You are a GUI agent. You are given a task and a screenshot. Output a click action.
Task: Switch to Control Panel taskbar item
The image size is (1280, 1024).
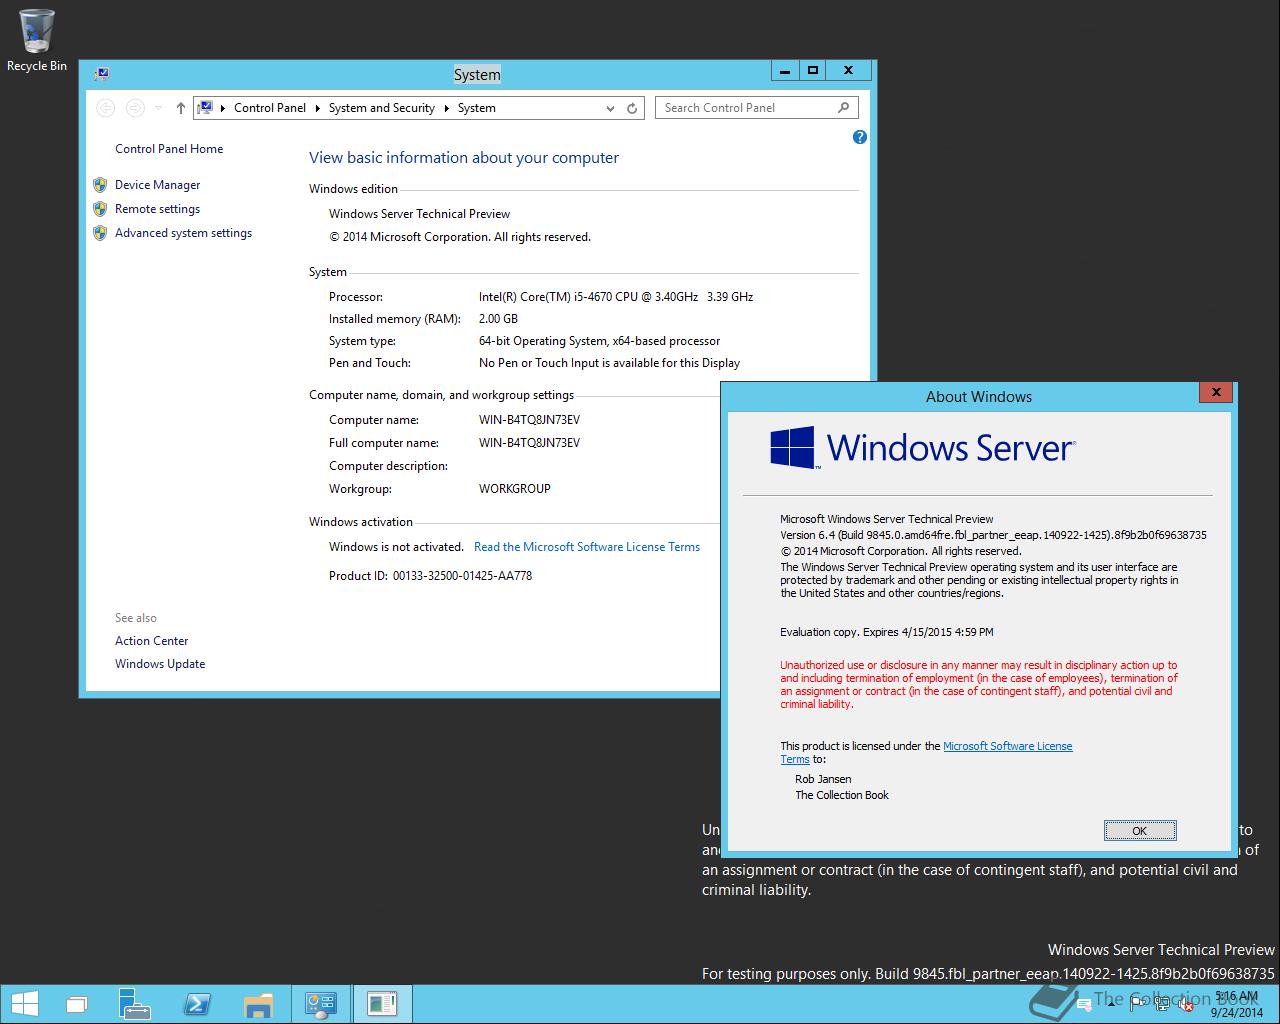click(321, 1004)
